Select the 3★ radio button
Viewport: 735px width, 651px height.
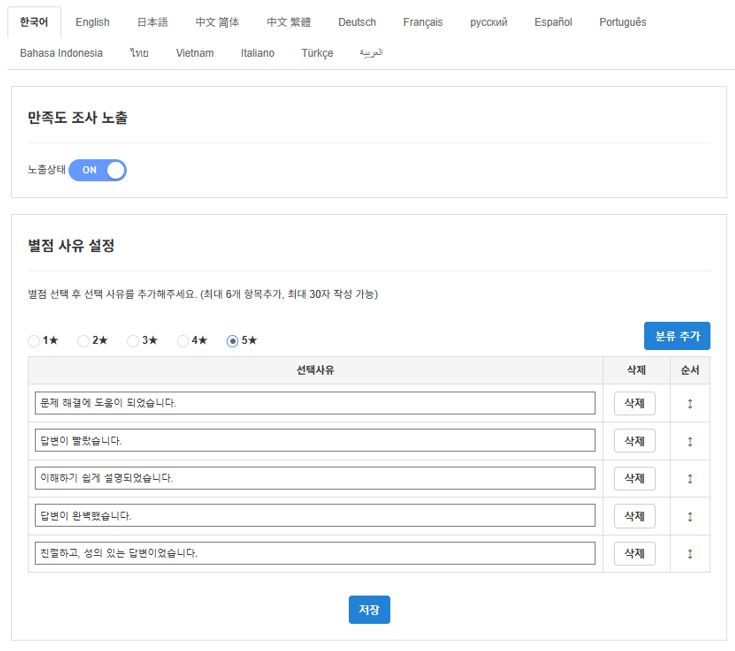click(133, 341)
